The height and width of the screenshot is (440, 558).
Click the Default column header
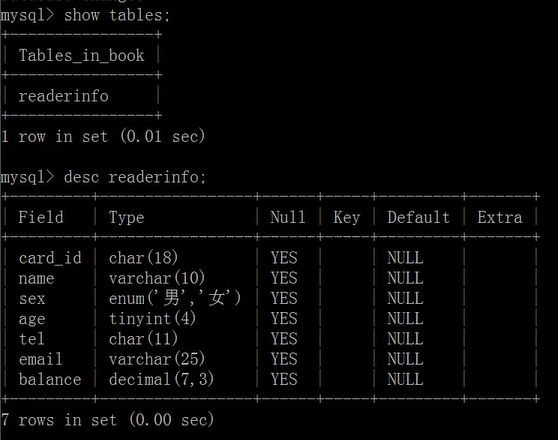tap(418, 217)
